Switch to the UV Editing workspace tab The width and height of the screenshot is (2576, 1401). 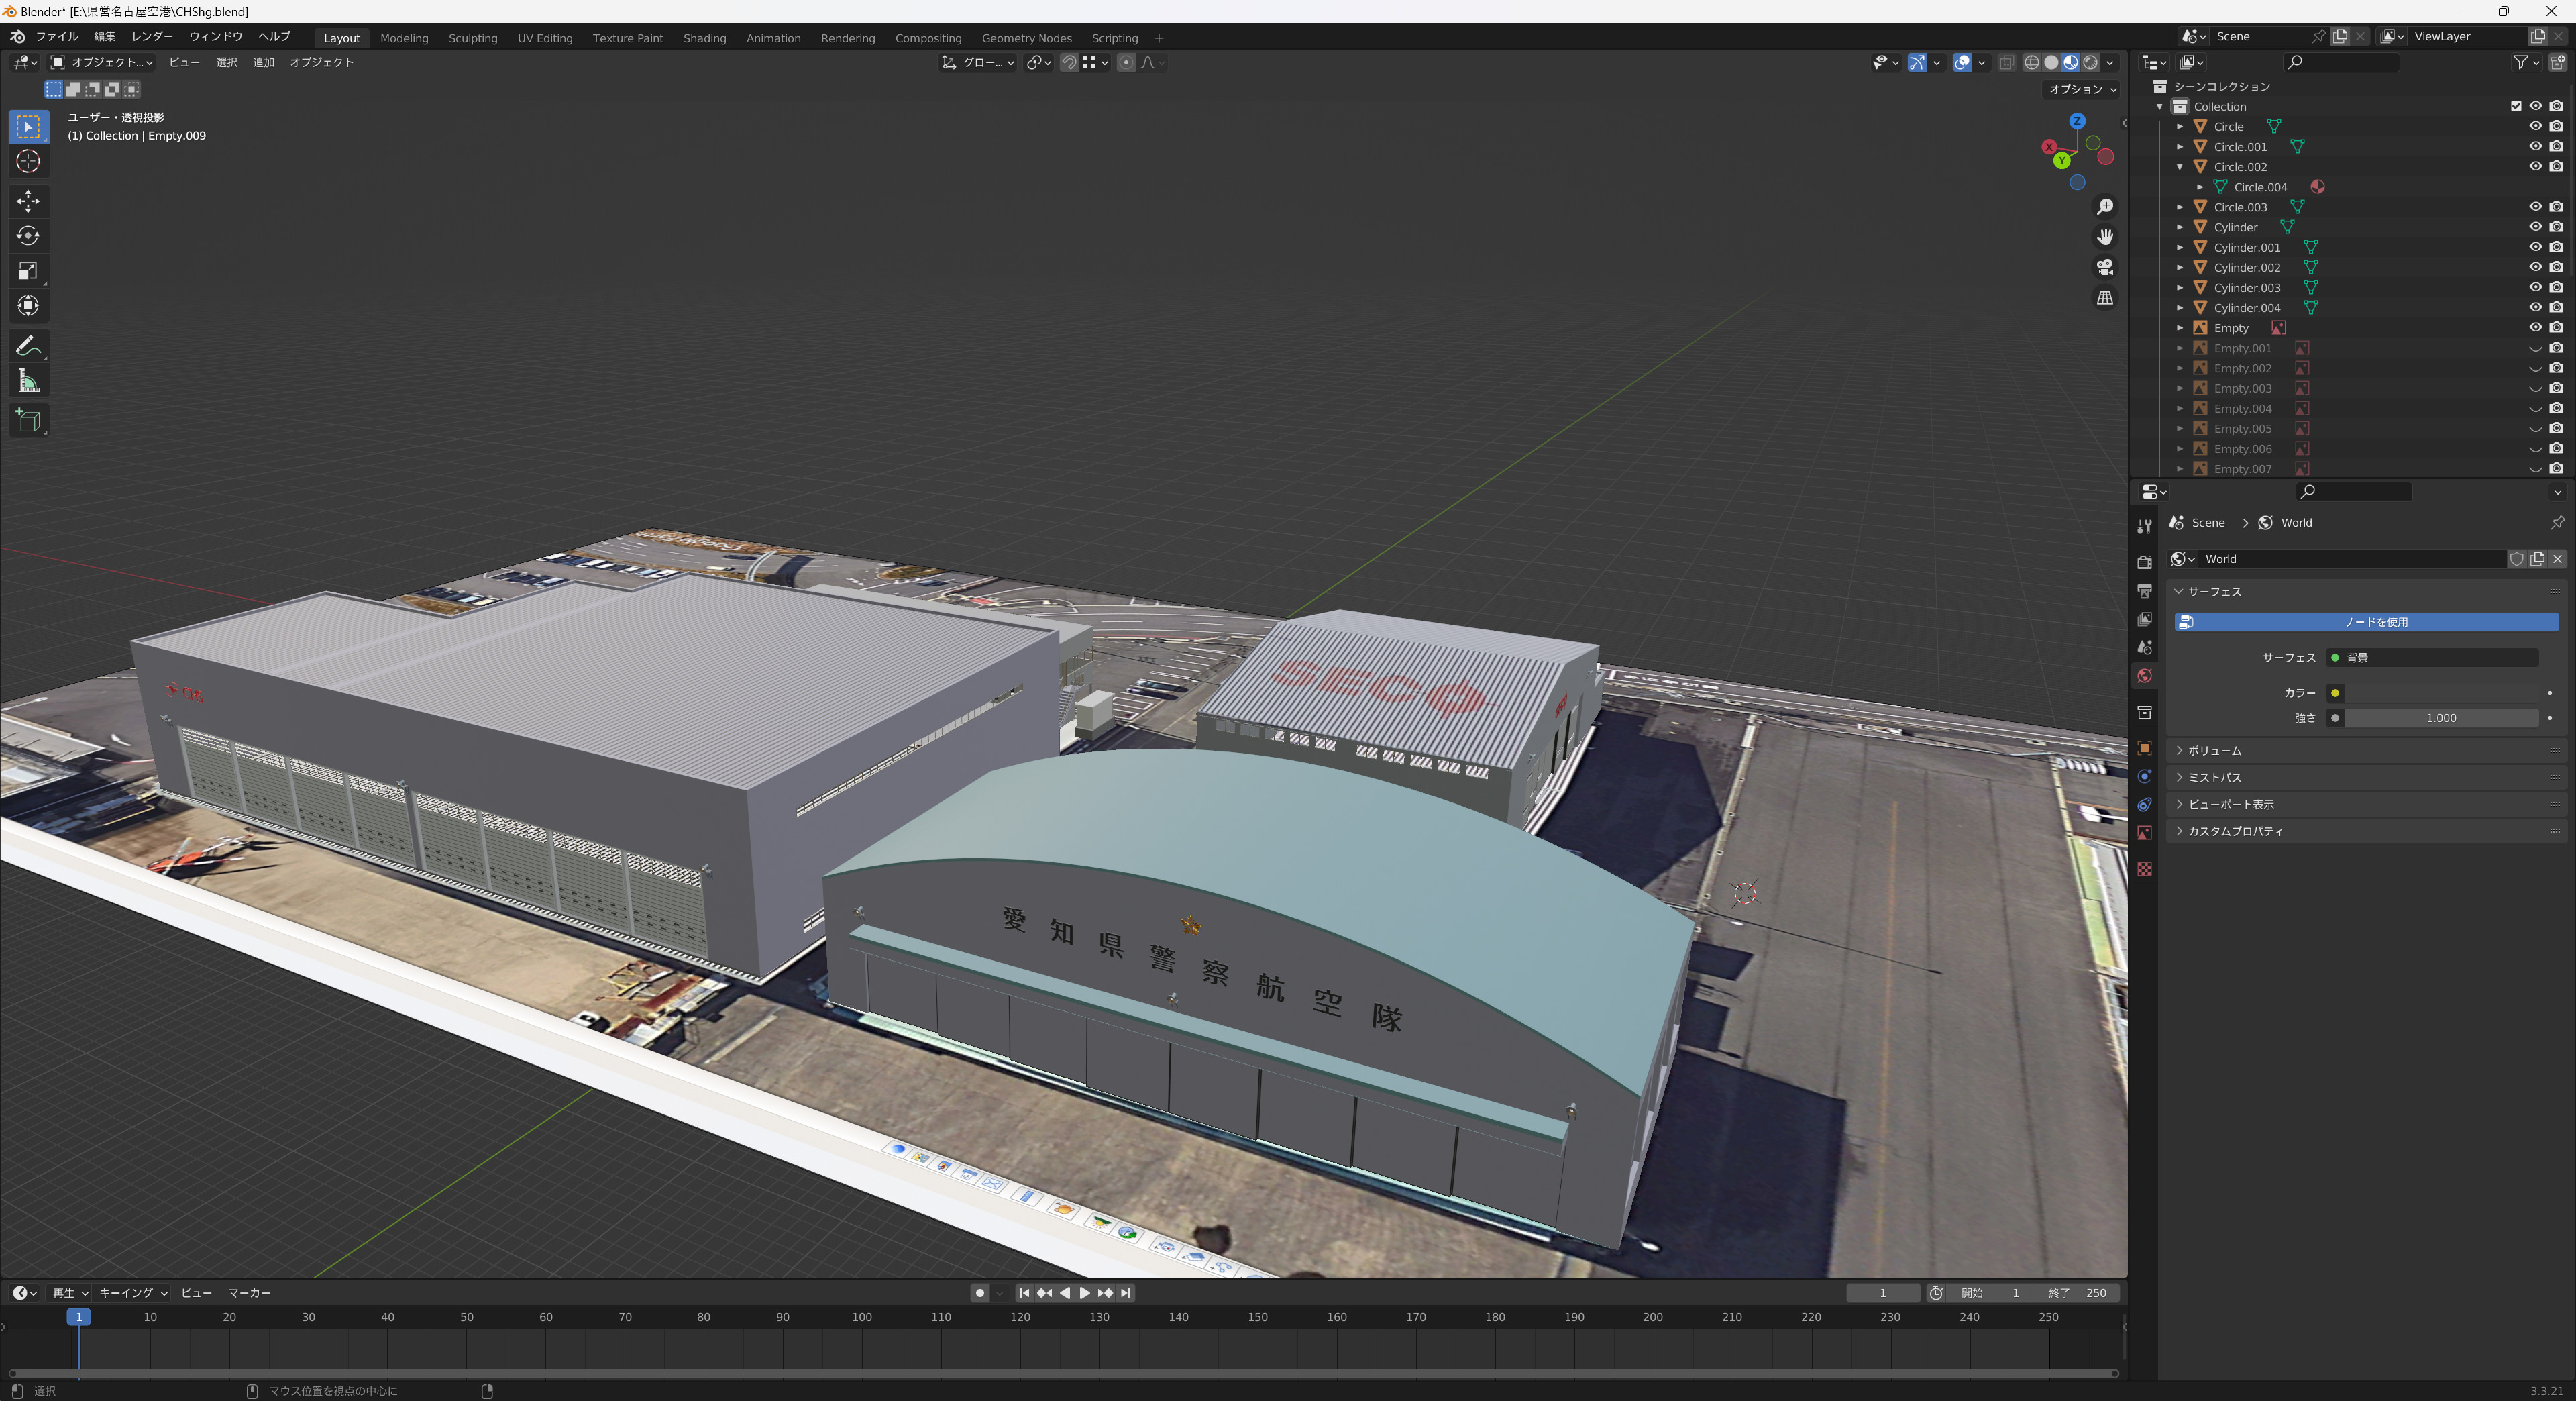tap(545, 38)
